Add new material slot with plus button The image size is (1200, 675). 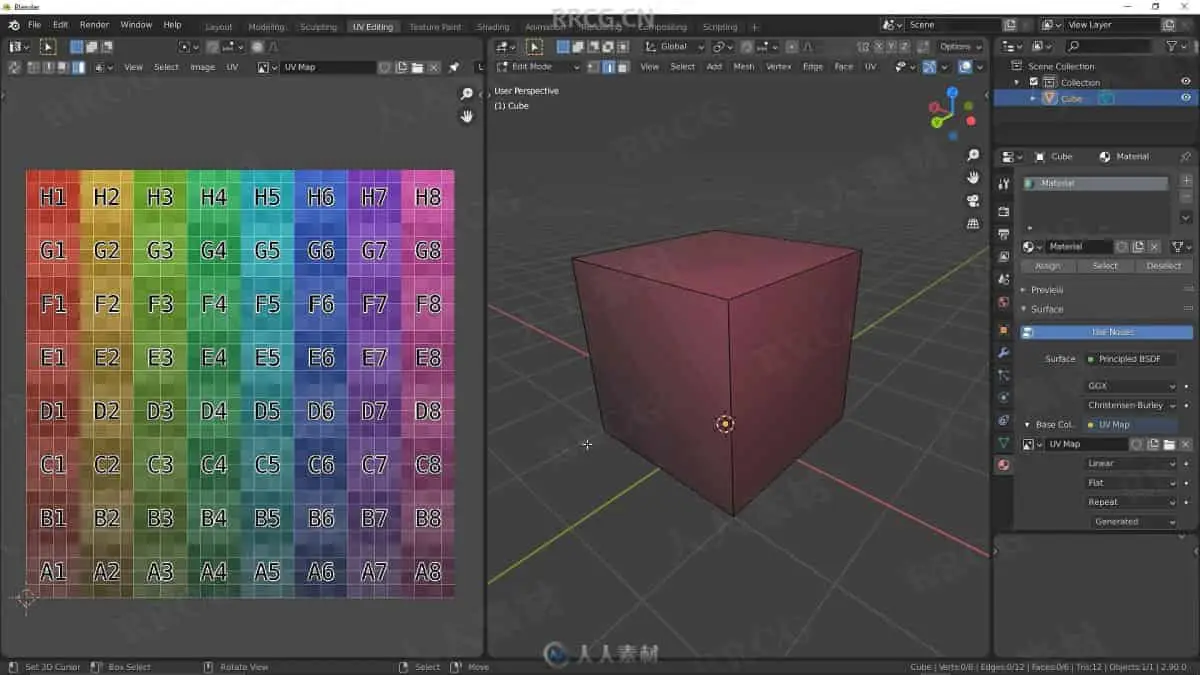1186,181
